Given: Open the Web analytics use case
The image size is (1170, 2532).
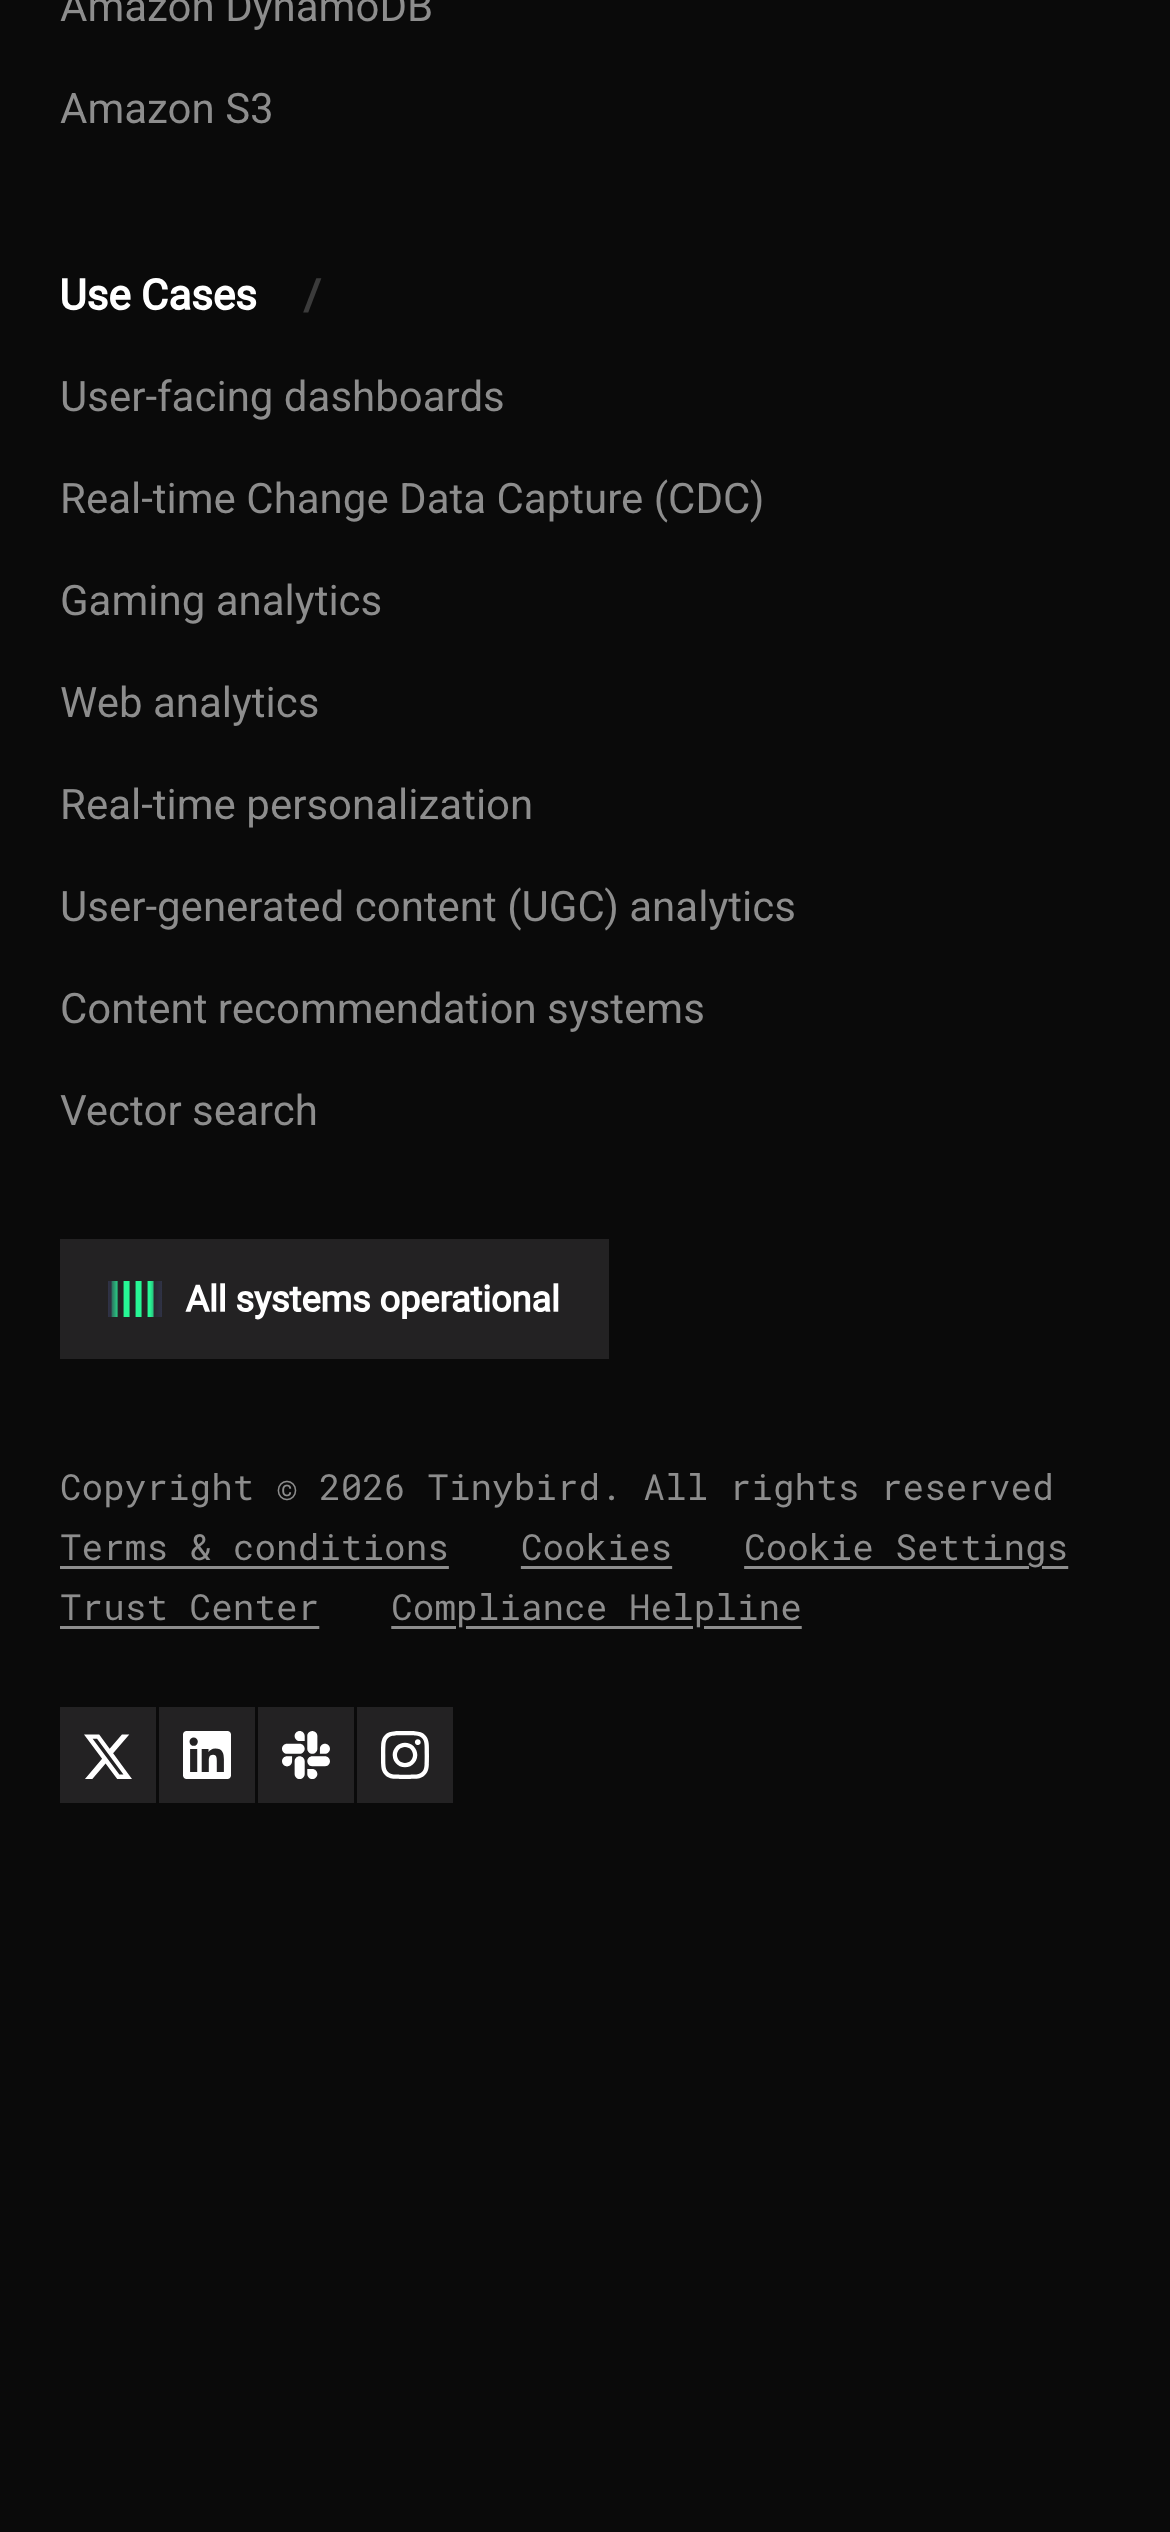Looking at the screenshot, I should click(190, 703).
